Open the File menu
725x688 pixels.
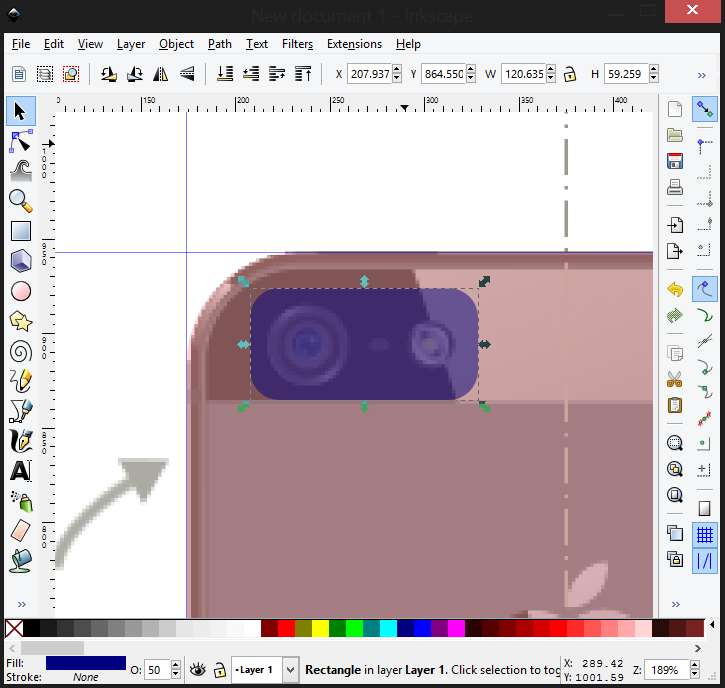[x=21, y=44]
